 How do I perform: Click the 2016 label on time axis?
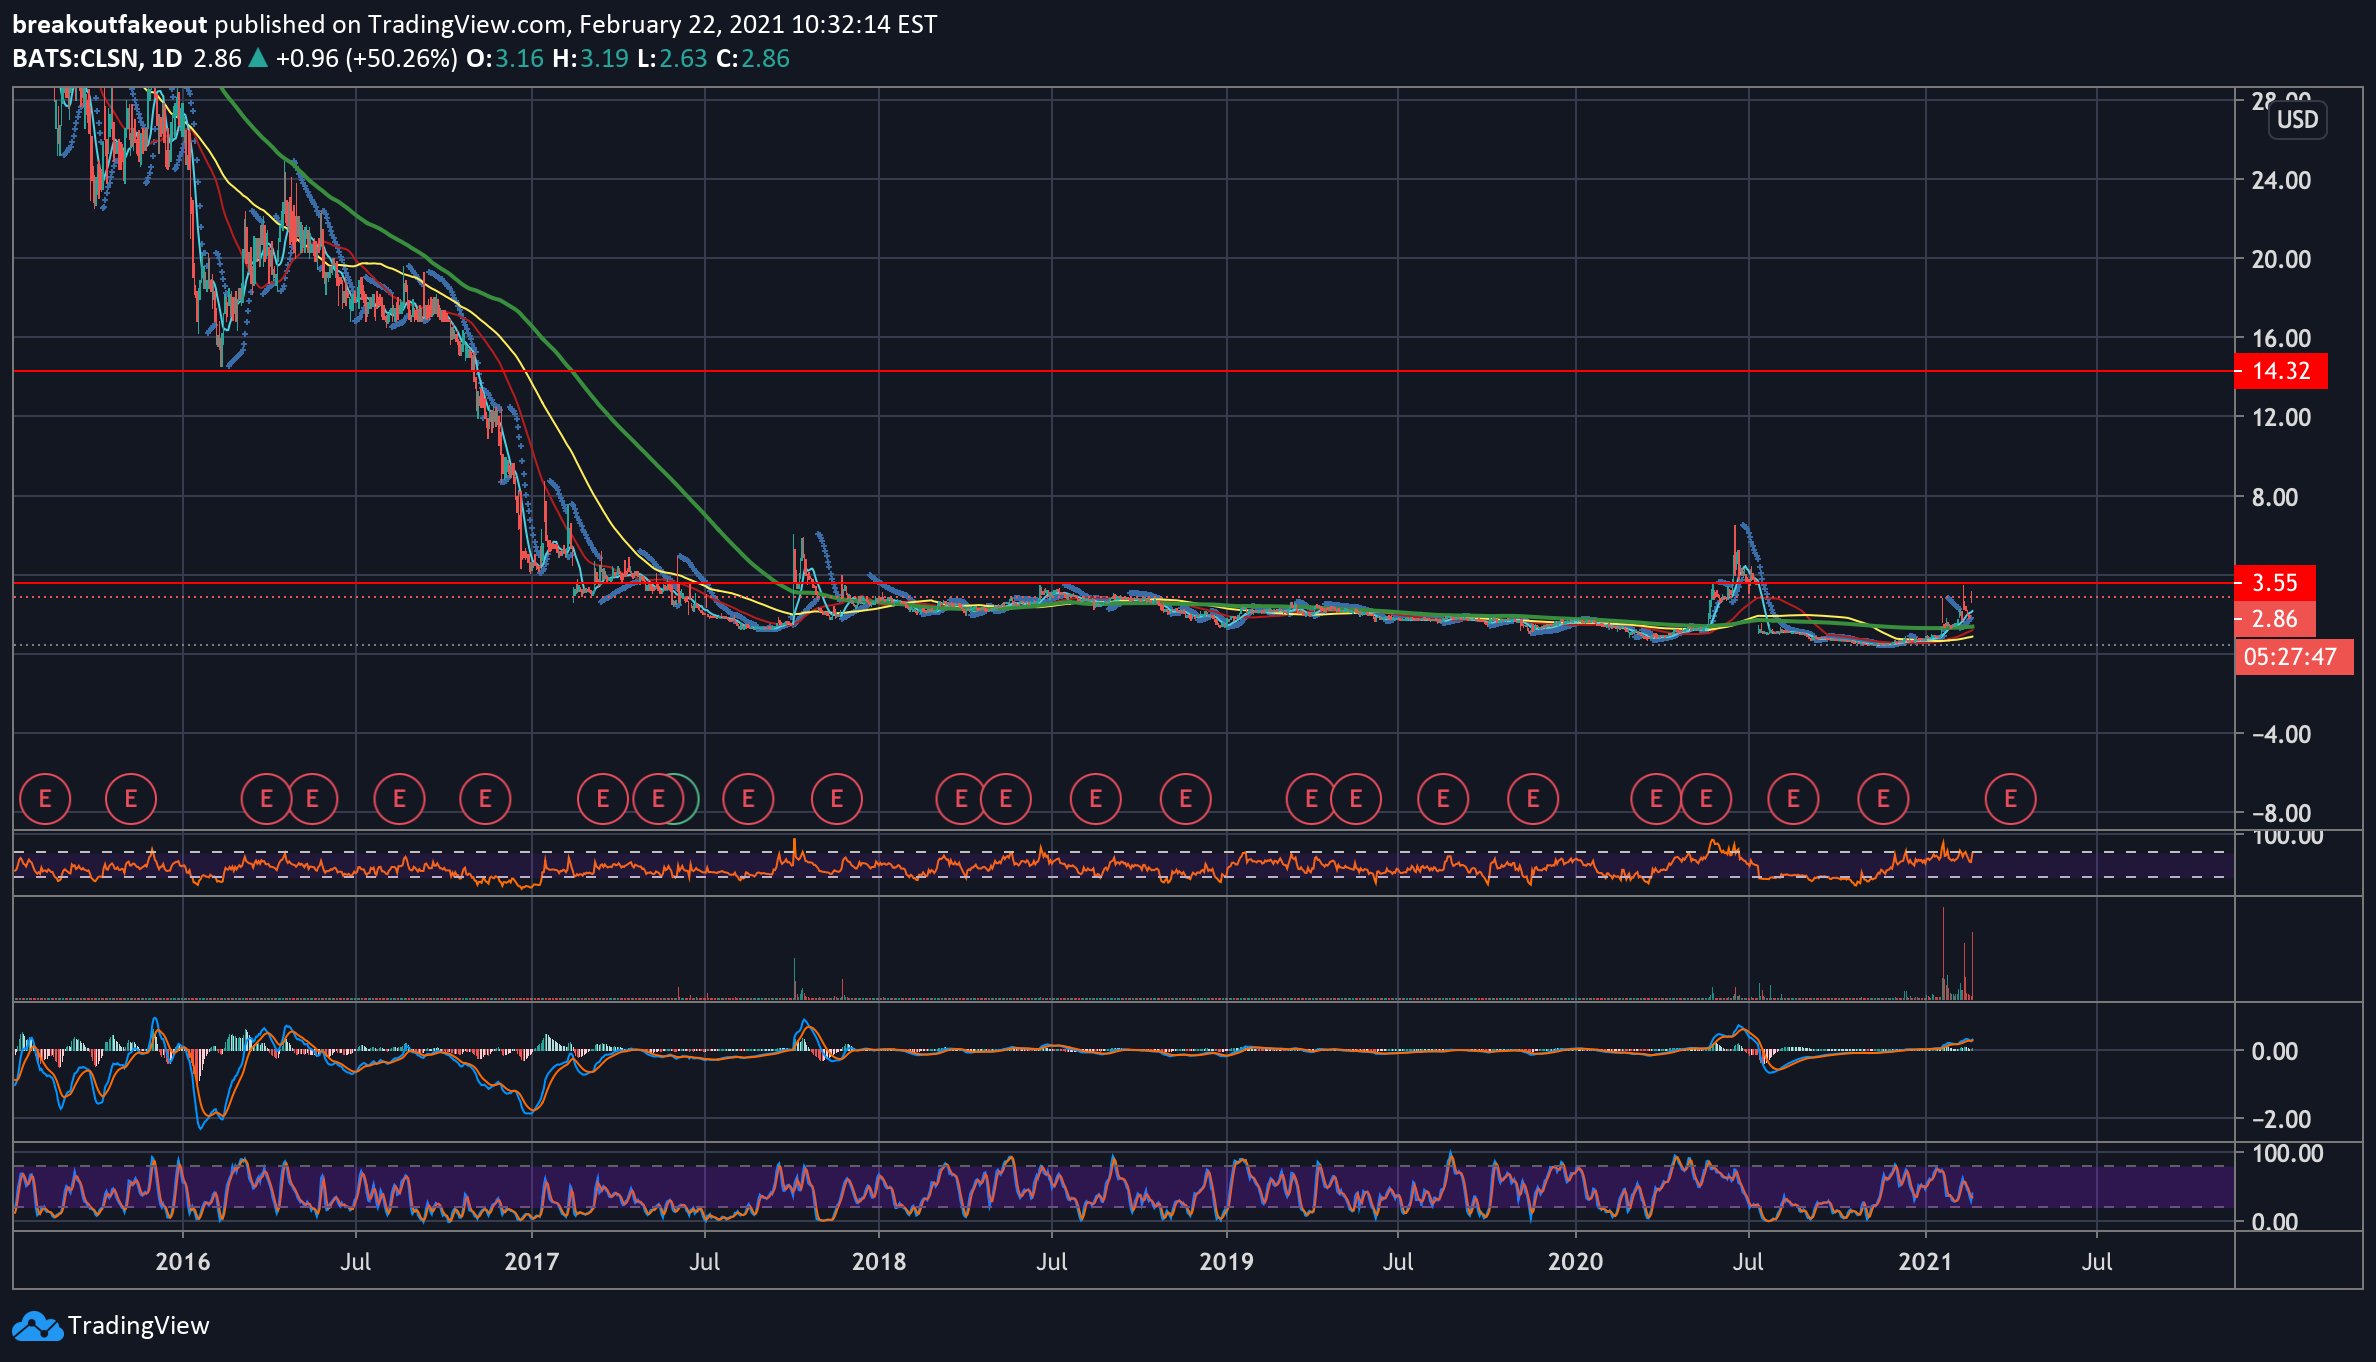coord(183,1262)
